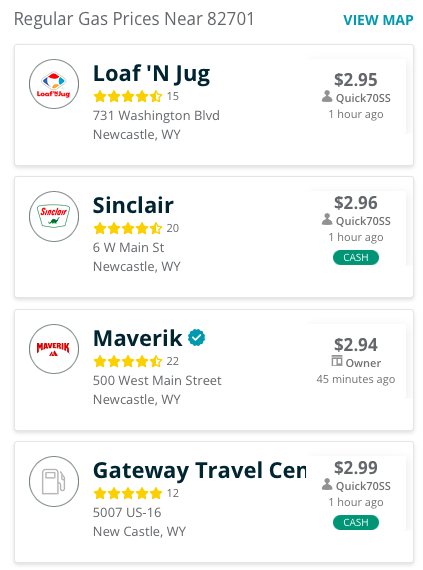Open the Loaf 'N Jug station name
423x570 pixels.
point(152,74)
